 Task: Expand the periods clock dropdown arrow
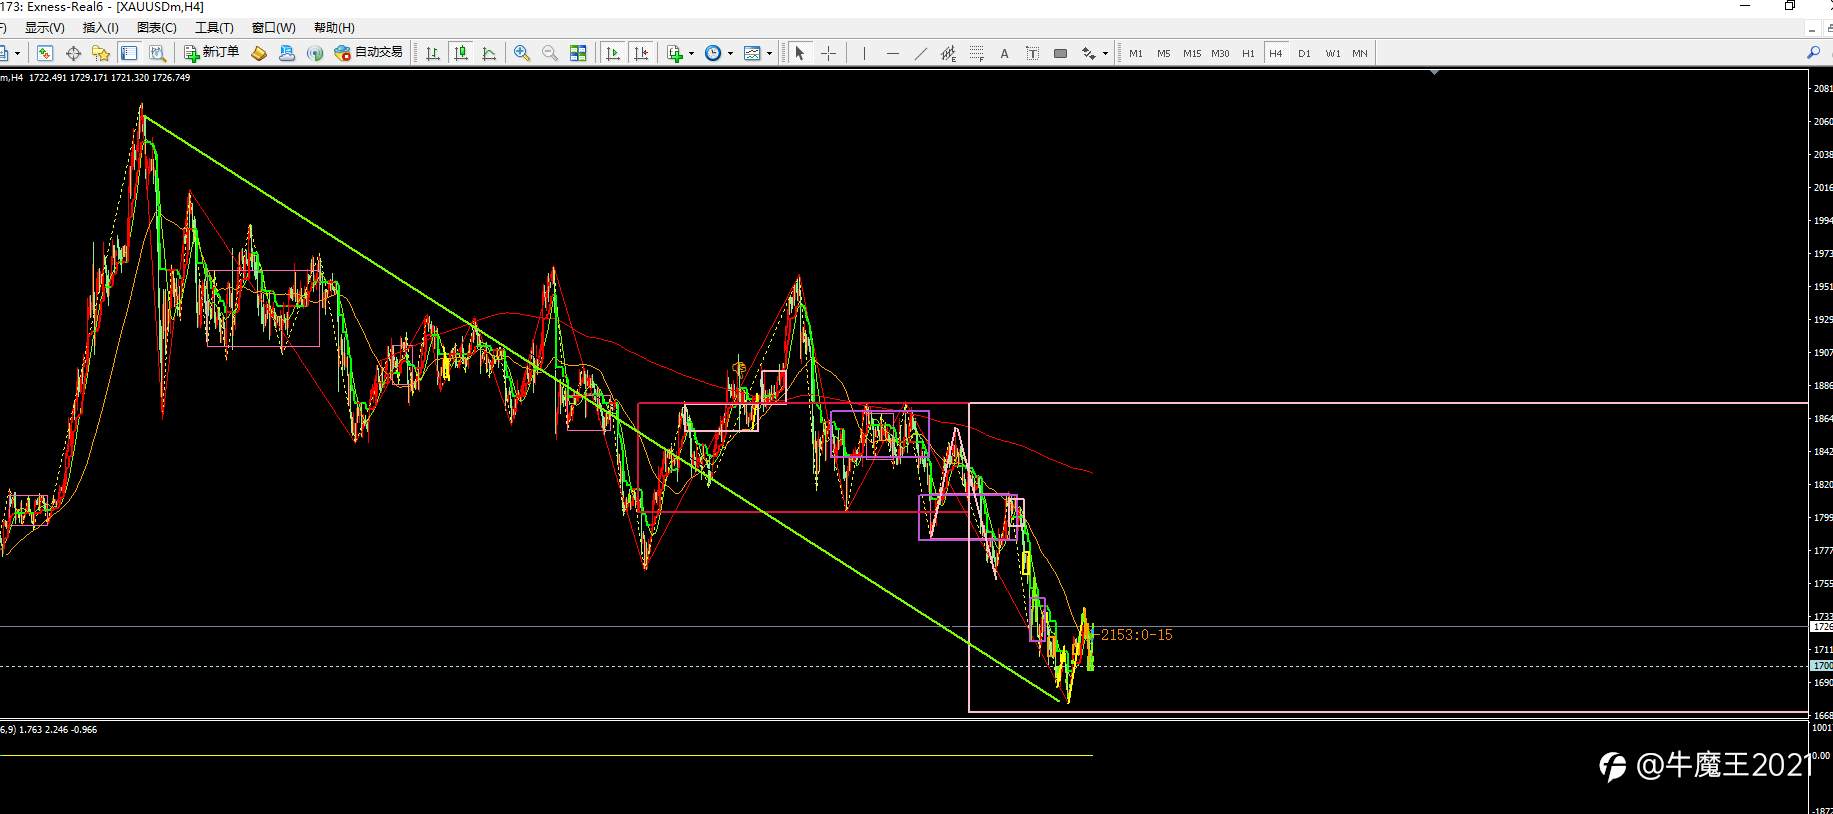pyautogui.click(x=730, y=54)
